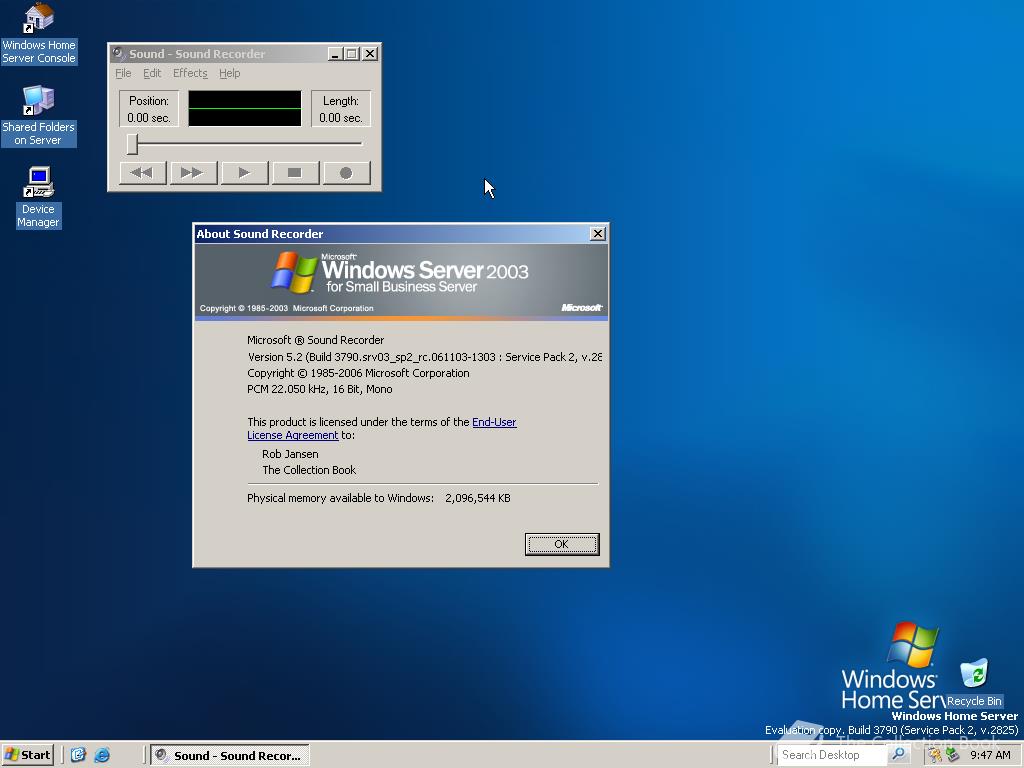Image resolution: width=1024 pixels, height=768 pixels.
Task: Minimize the Sound Recorder window
Action: [x=335, y=54]
